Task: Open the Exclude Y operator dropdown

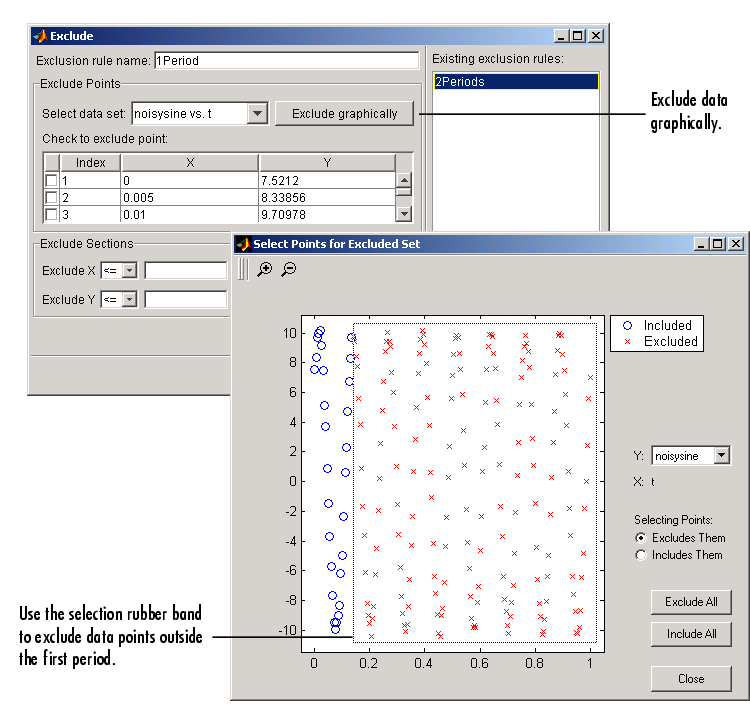Action: coord(129,300)
